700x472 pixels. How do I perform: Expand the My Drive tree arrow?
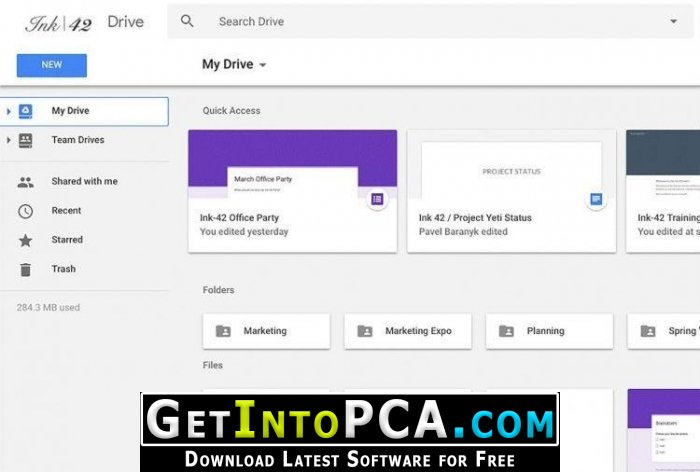coord(8,111)
